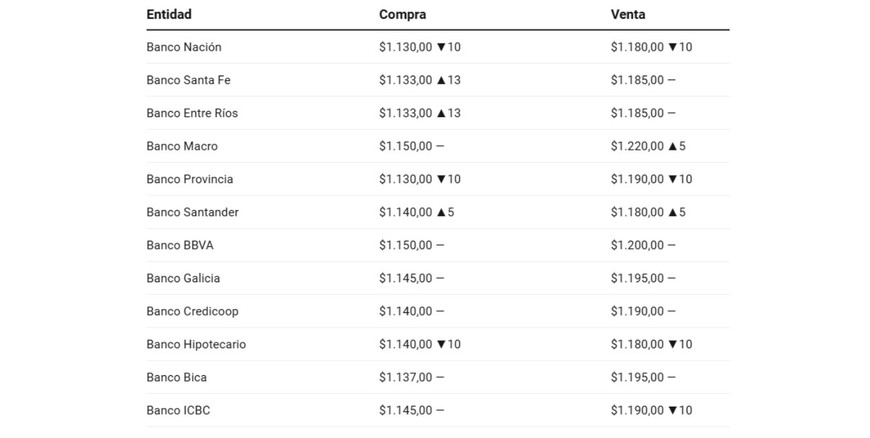
Task: Click the down arrow beside Banco ICBC's Venta price
Action: (673, 410)
